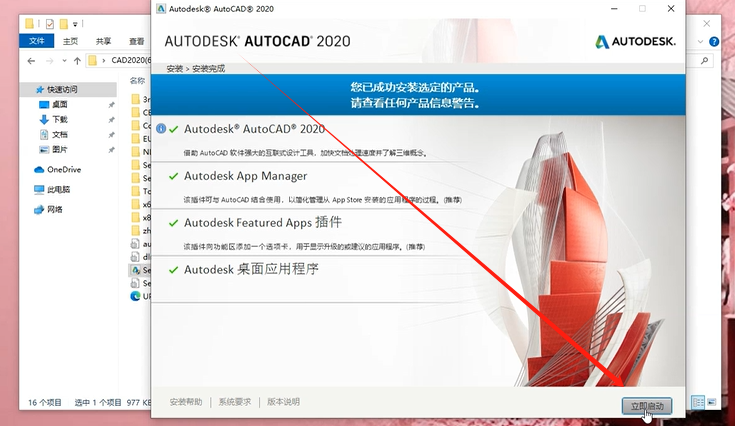Select the folder starting with Tc
735x426 pixels.
[141, 191]
